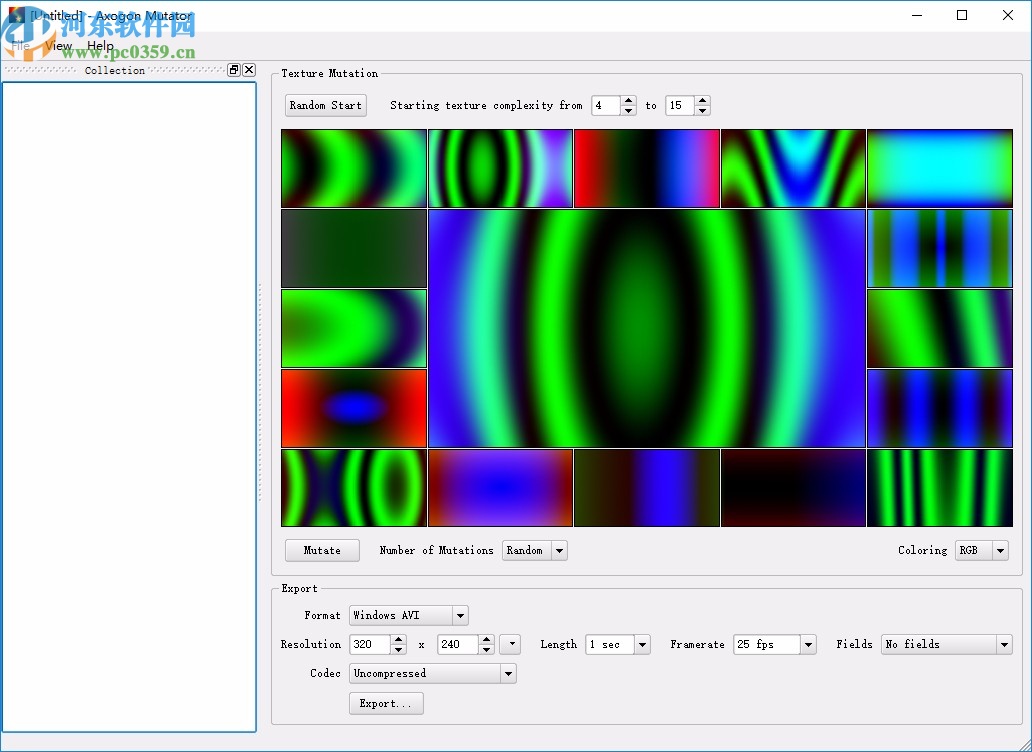Open the Help menu

click(x=100, y=46)
